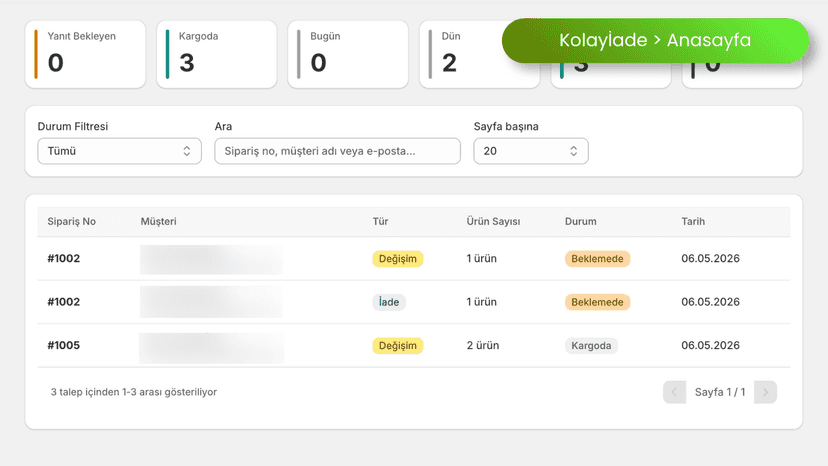This screenshot has width=828, height=466.
Task: Select the Değişim badge in the first #1002 row
Action: (398, 259)
